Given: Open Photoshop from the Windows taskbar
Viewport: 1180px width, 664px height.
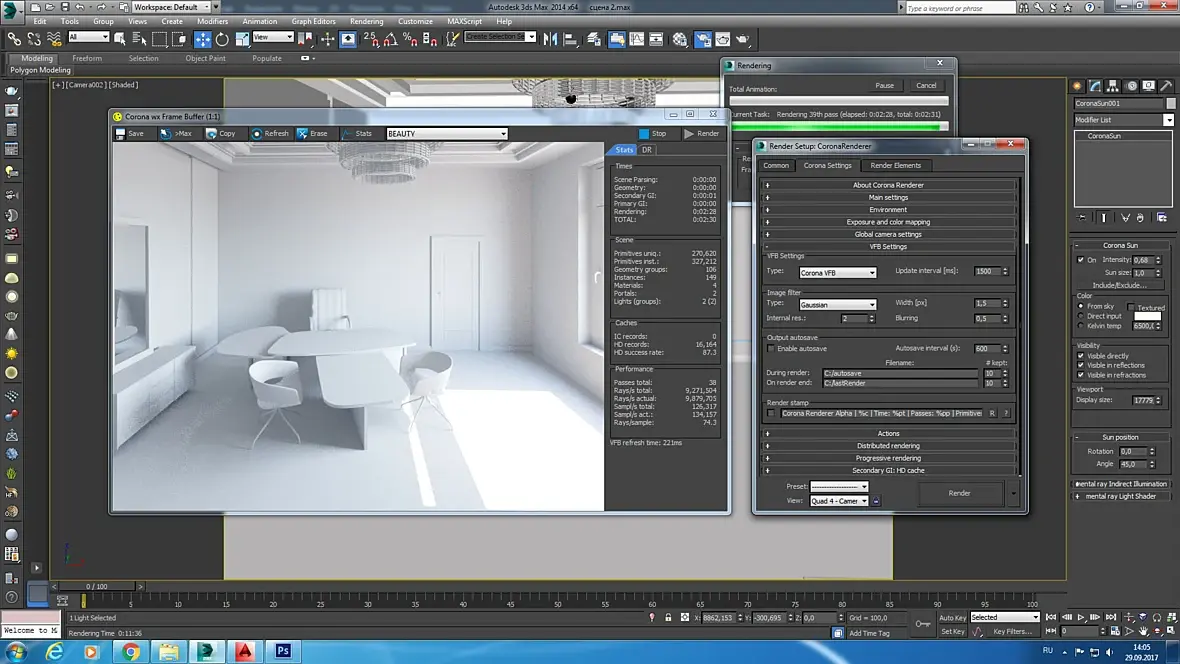Looking at the screenshot, I should 283,651.
